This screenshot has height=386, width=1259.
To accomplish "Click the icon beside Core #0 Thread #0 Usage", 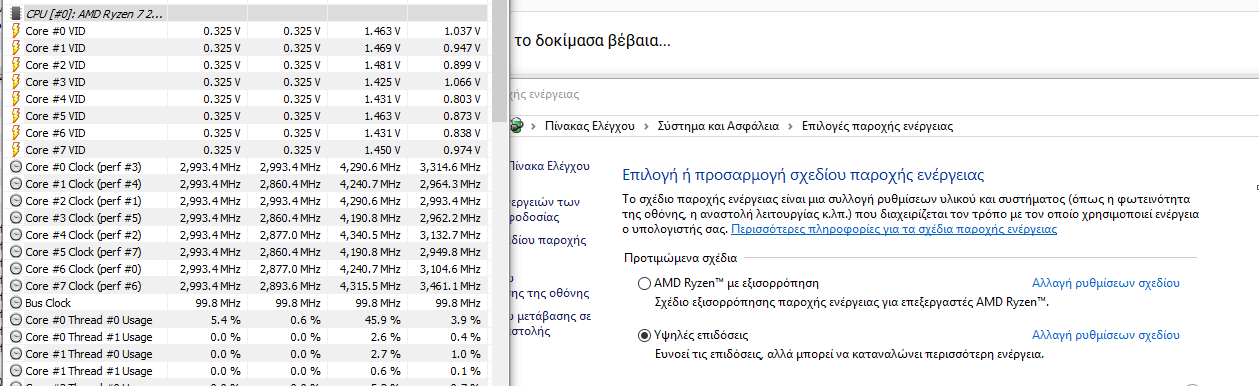I will coord(16,320).
